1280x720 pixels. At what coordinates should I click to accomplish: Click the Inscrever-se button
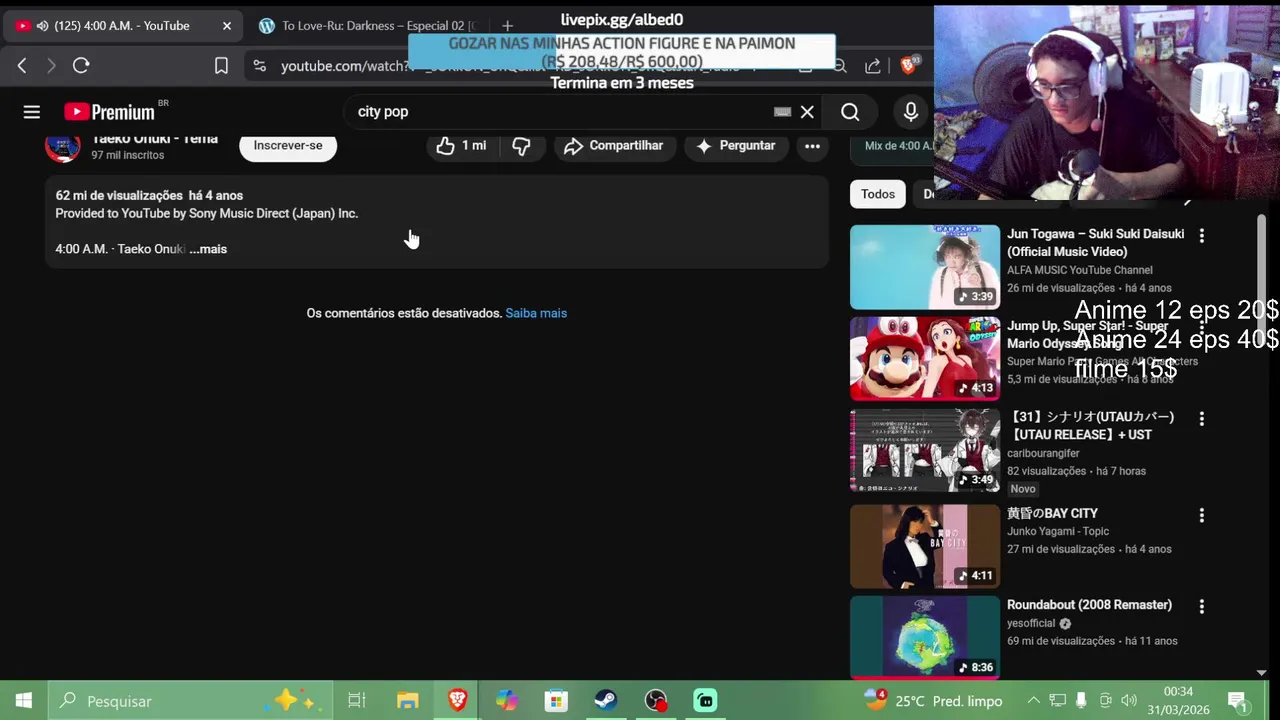288,146
